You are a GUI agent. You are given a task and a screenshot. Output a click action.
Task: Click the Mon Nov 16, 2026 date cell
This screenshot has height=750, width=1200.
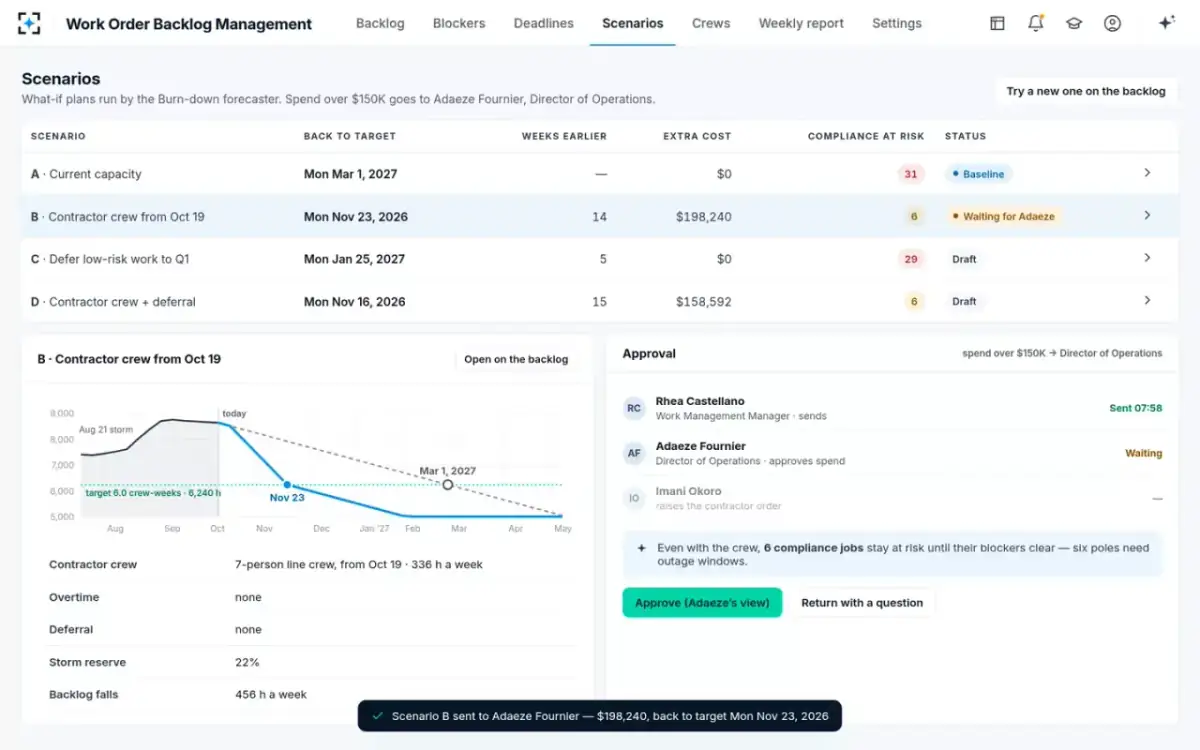[x=355, y=301]
